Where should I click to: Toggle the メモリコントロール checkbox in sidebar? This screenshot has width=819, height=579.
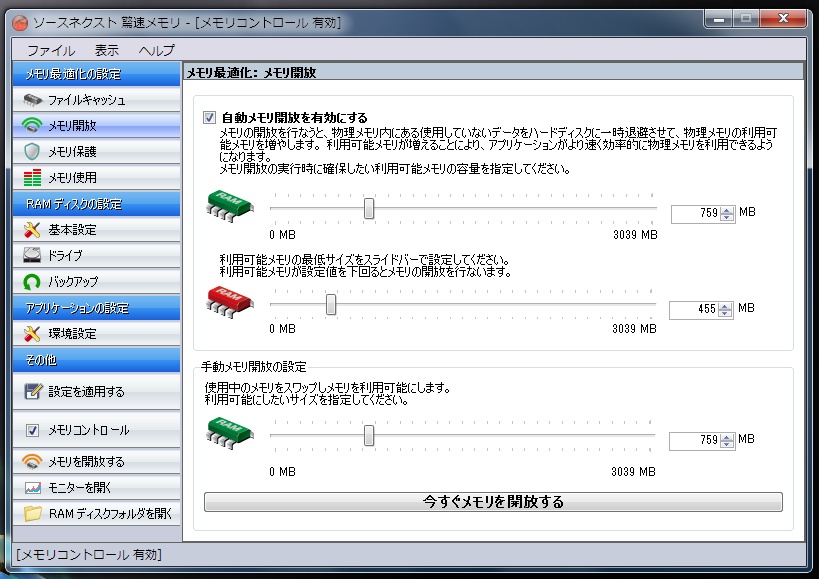32,430
